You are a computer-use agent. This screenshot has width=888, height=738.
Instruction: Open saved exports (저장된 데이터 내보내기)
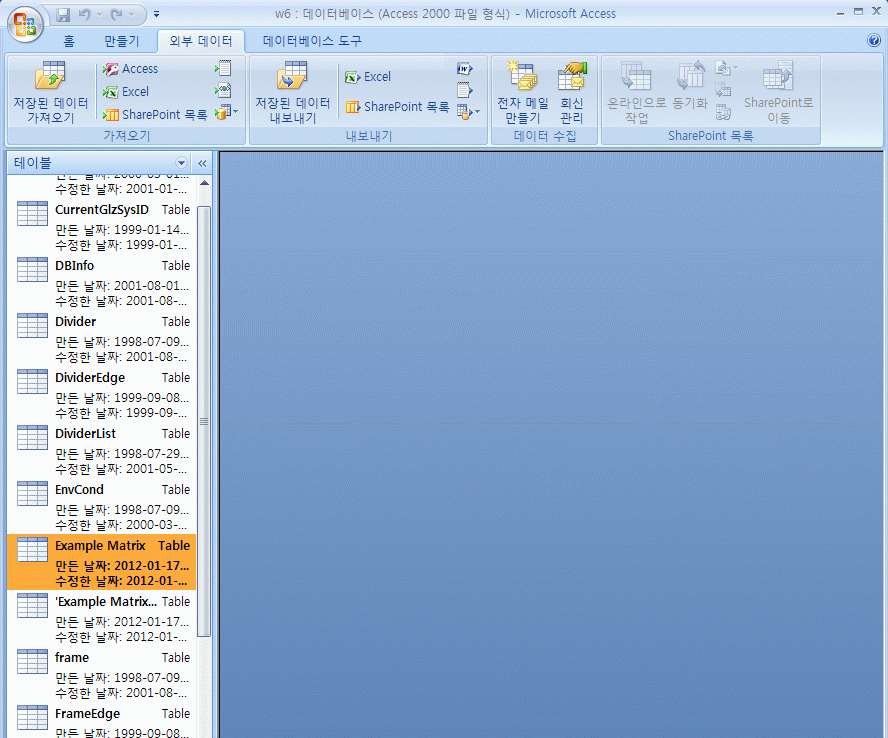(x=292, y=78)
